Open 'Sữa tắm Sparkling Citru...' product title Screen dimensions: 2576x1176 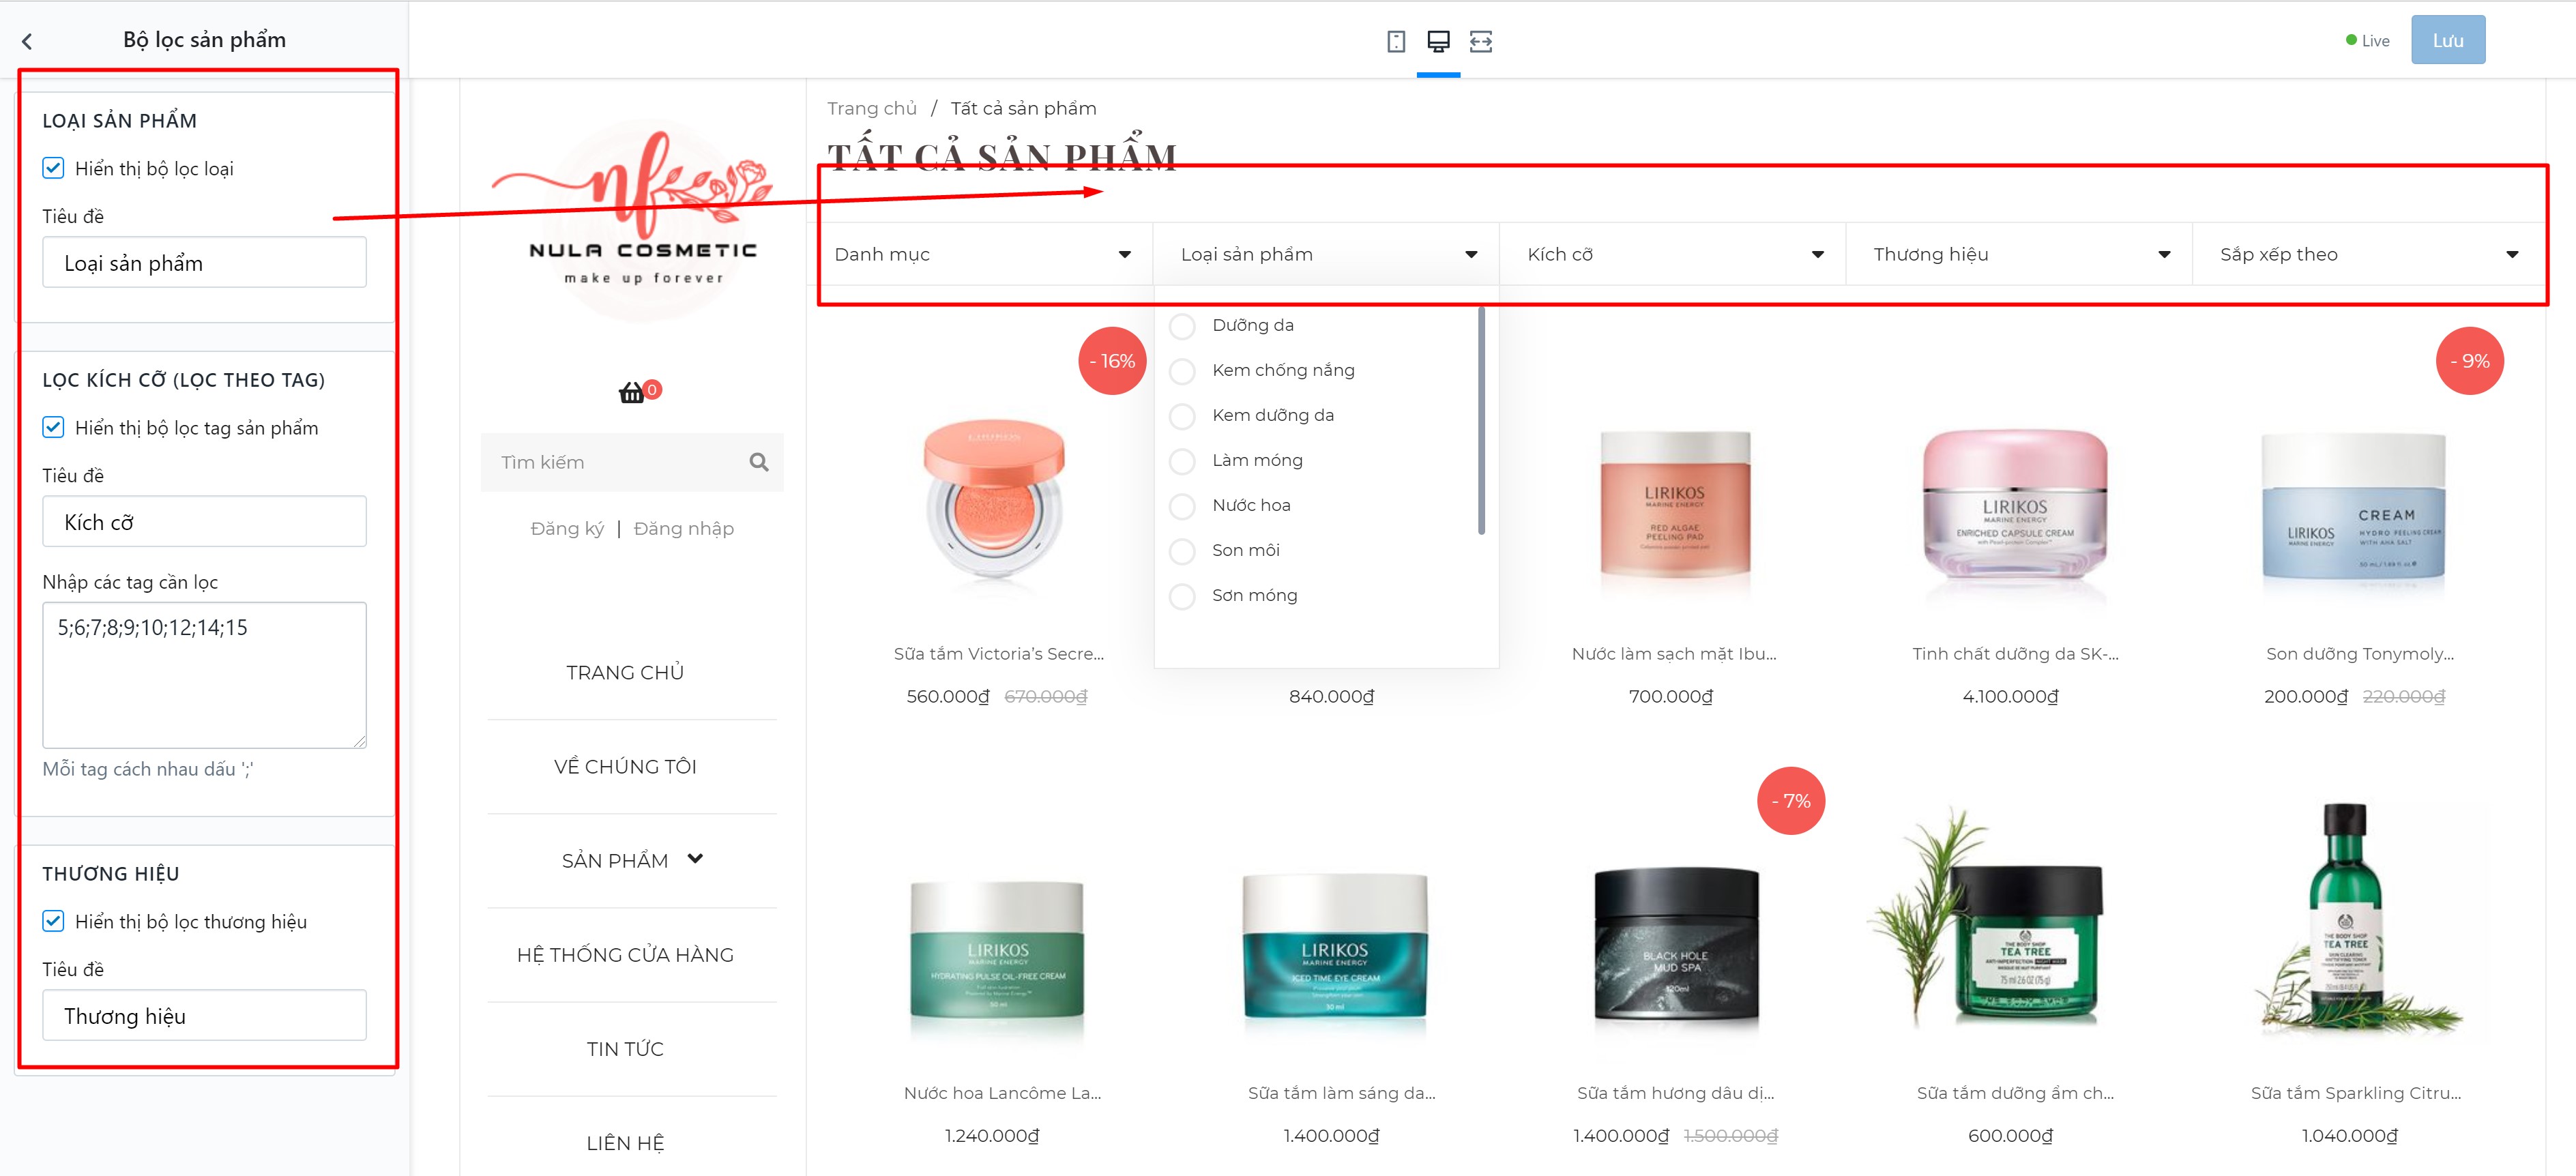[2356, 1093]
